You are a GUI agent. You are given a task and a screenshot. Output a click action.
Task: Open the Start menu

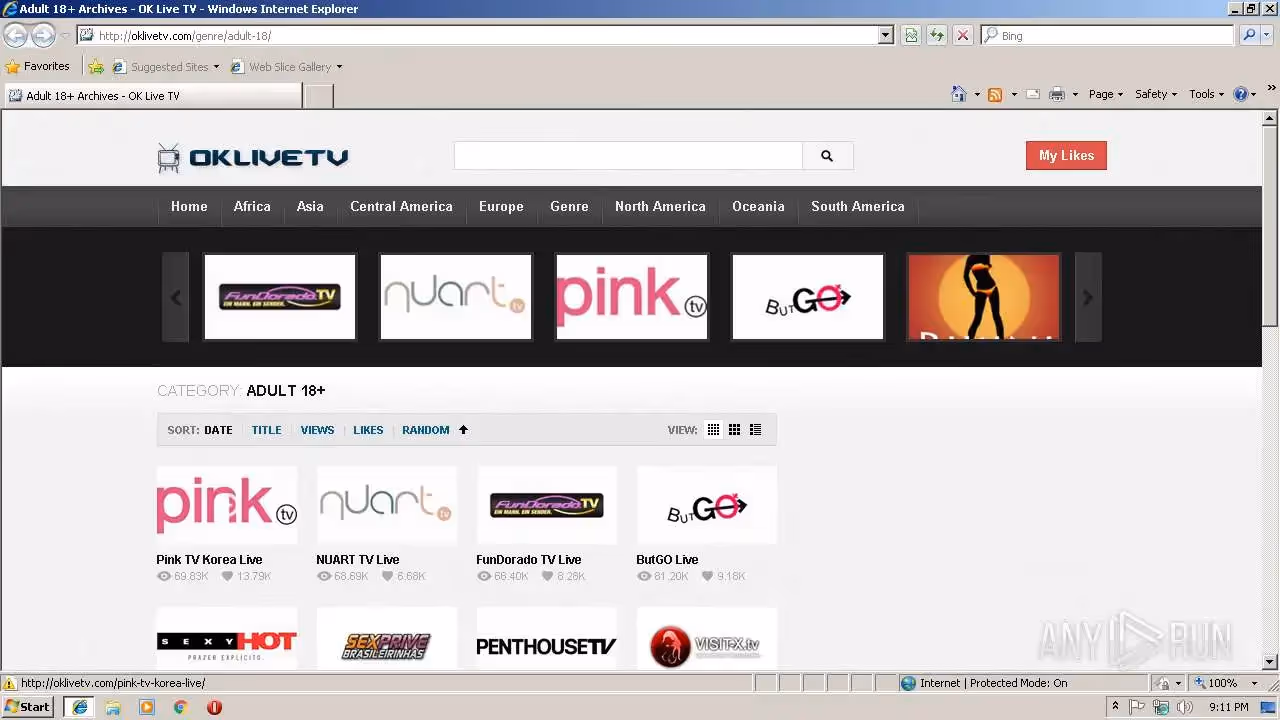click(x=27, y=707)
